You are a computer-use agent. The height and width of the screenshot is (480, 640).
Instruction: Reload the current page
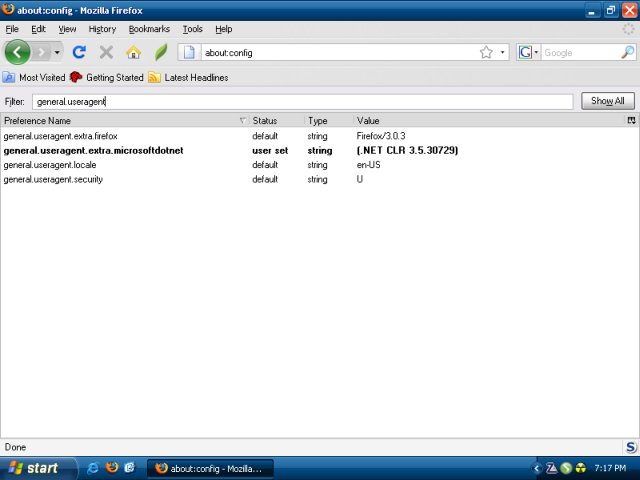tap(79, 52)
